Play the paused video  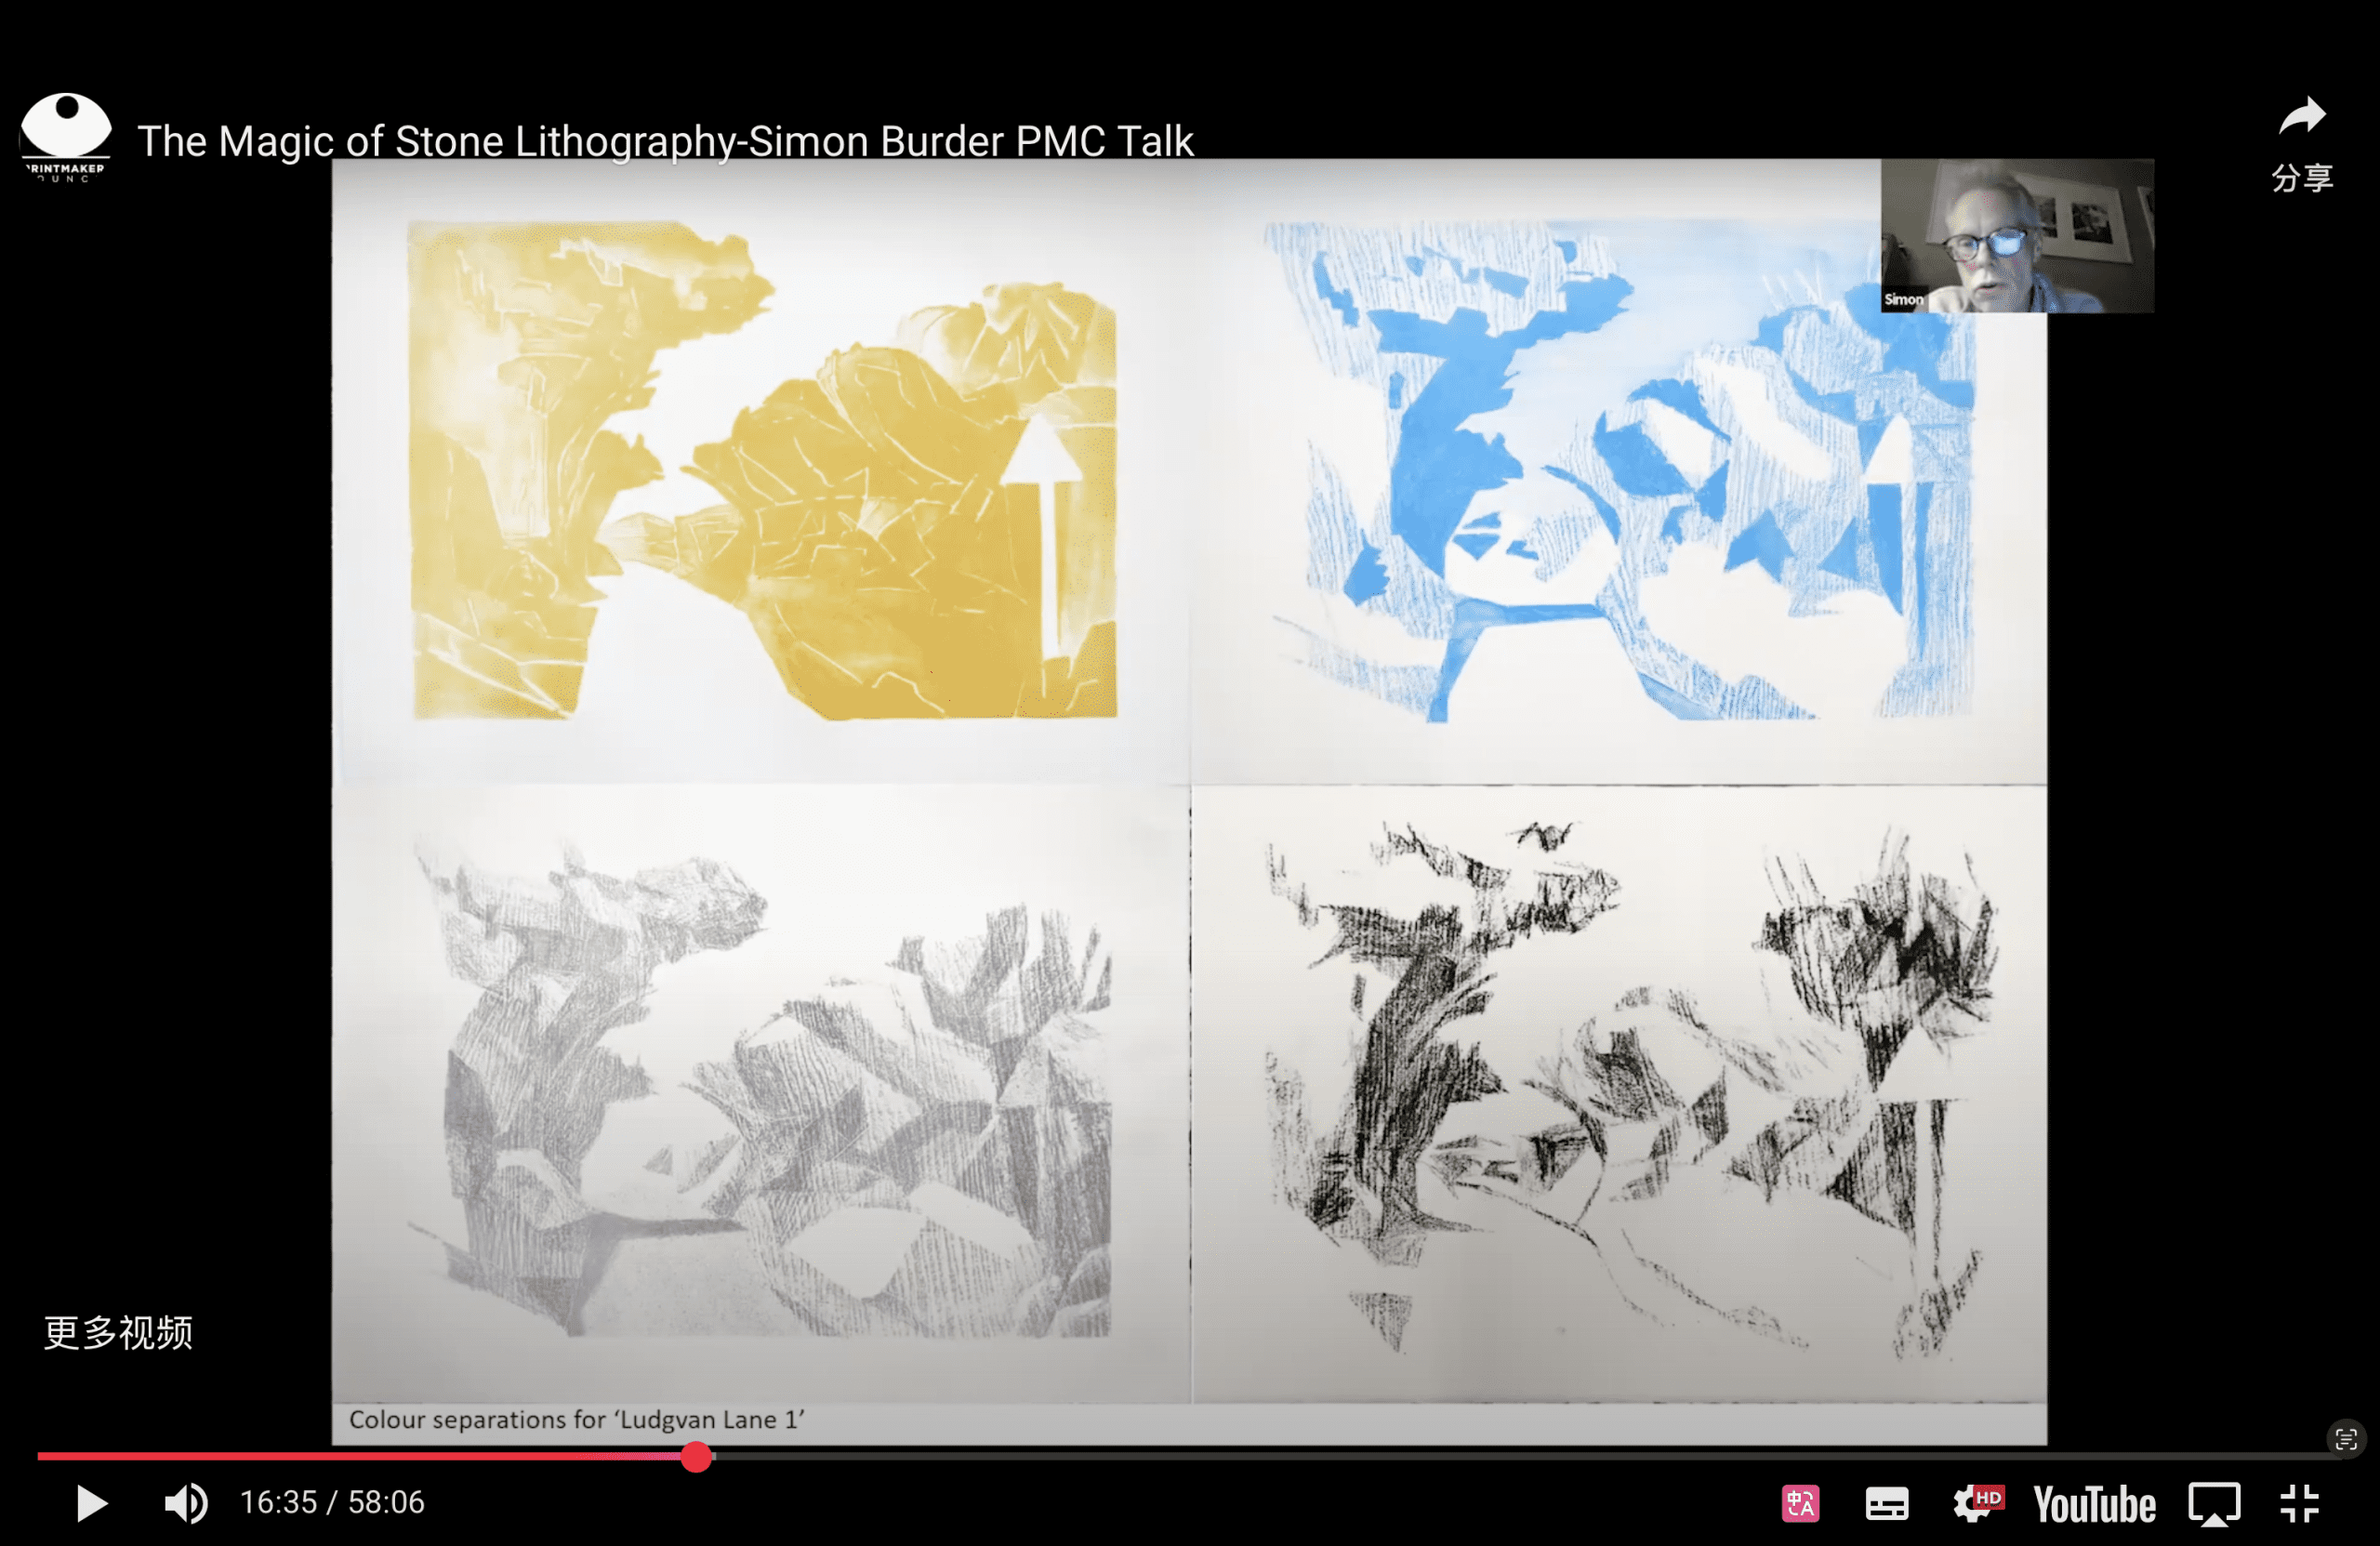click(x=91, y=1503)
